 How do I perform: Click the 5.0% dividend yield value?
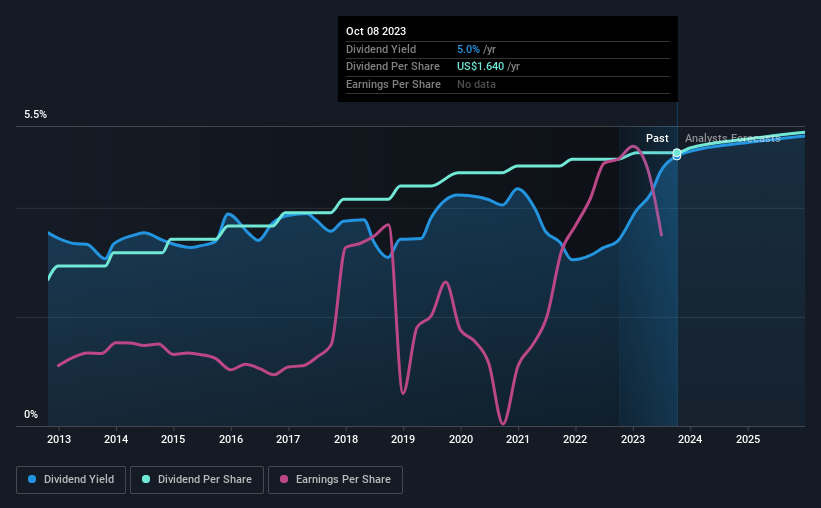[x=468, y=49]
